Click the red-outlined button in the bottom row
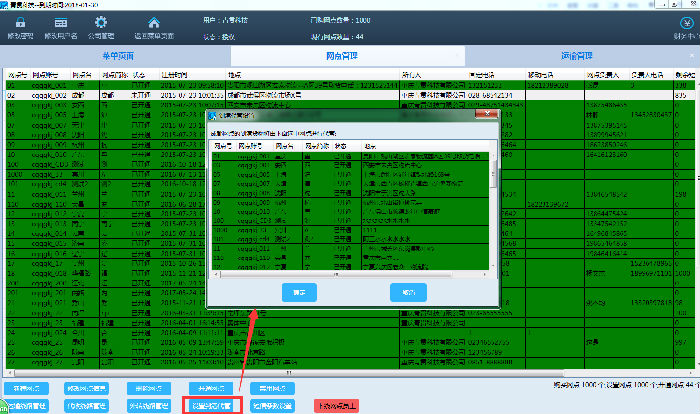 (213, 406)
